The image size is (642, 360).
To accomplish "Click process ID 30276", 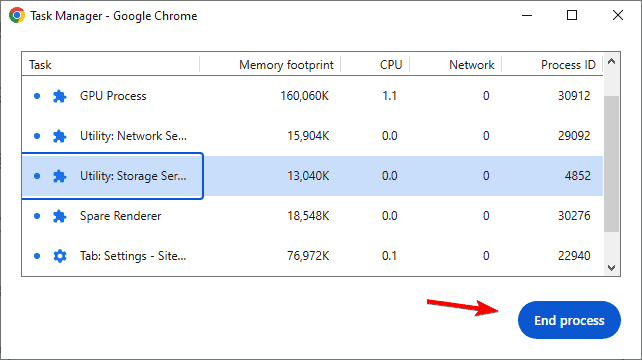I will point(574,216).
